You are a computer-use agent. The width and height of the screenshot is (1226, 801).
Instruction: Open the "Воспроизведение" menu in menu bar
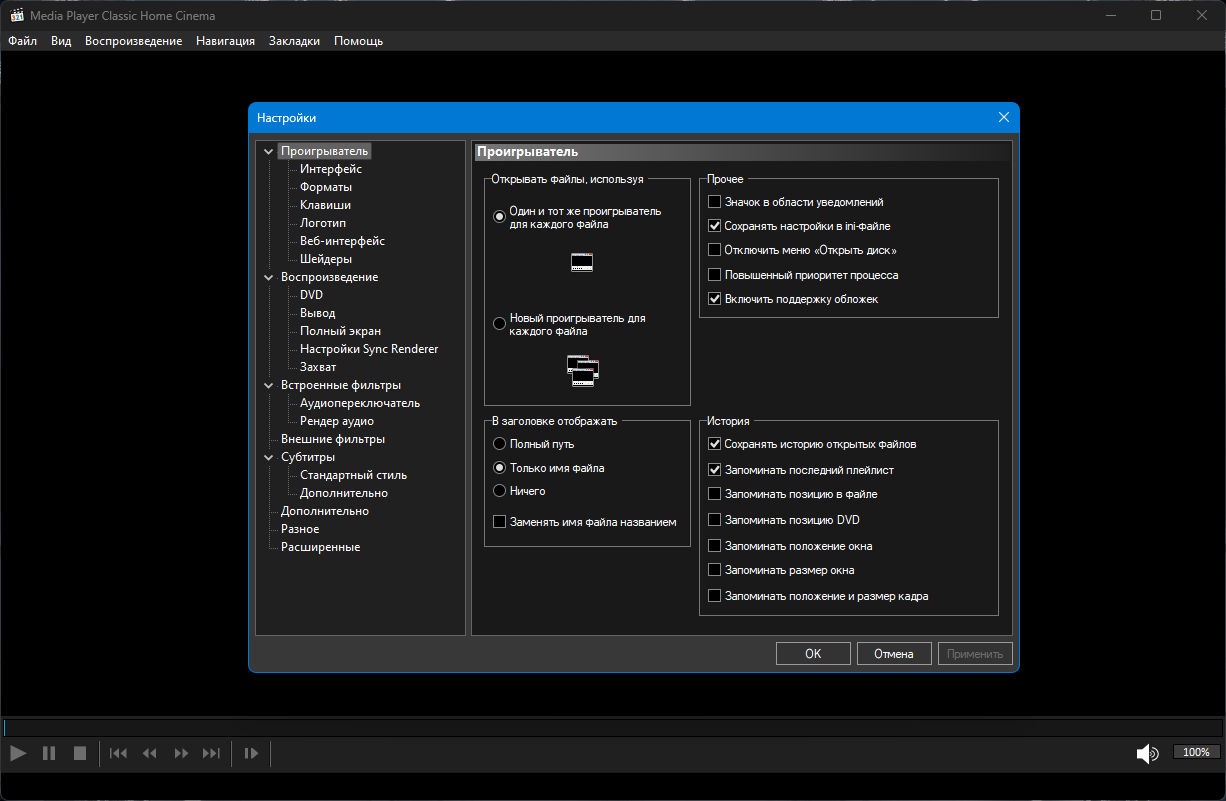[134, 41]
